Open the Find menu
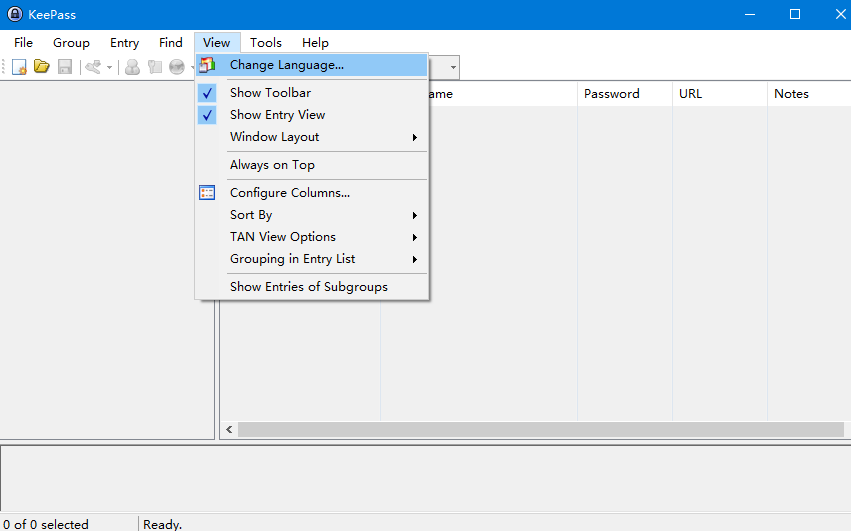851x531 pixels. pyautogui.click(x=170, y=42)
